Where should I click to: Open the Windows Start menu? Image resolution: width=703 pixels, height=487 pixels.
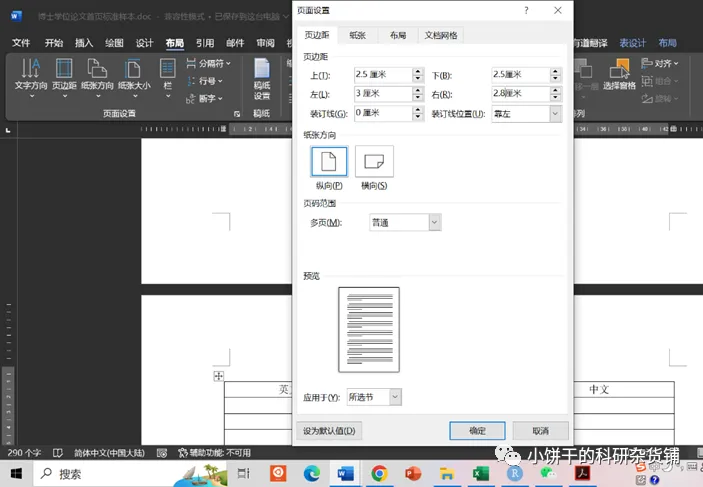[x=16, y=474]
